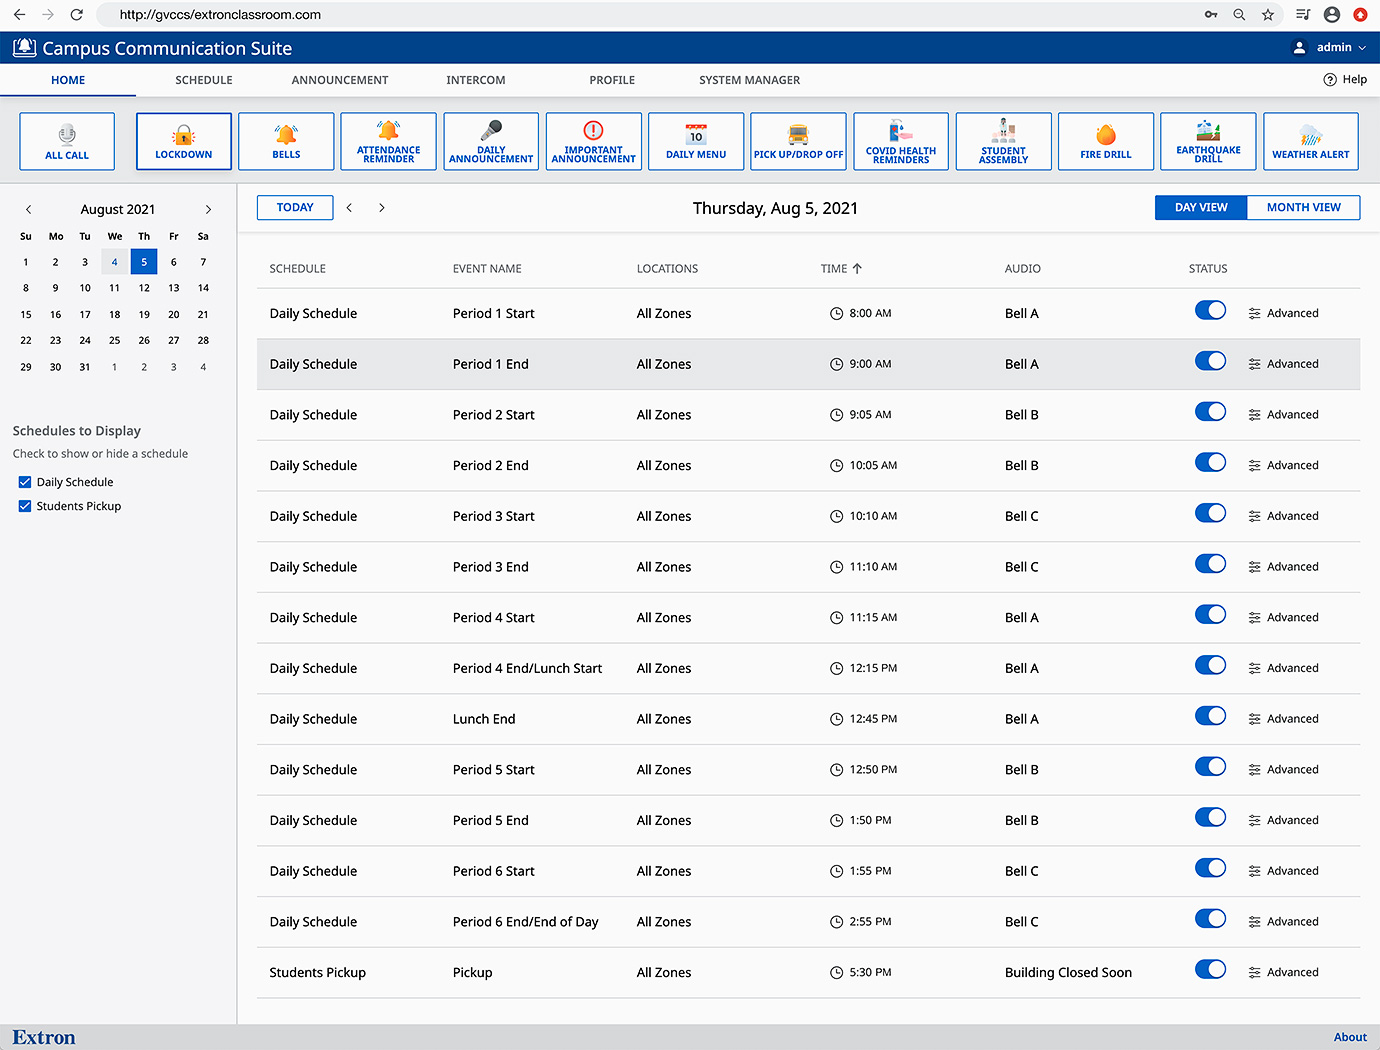Open the System Manager tab

click(749, 80)
